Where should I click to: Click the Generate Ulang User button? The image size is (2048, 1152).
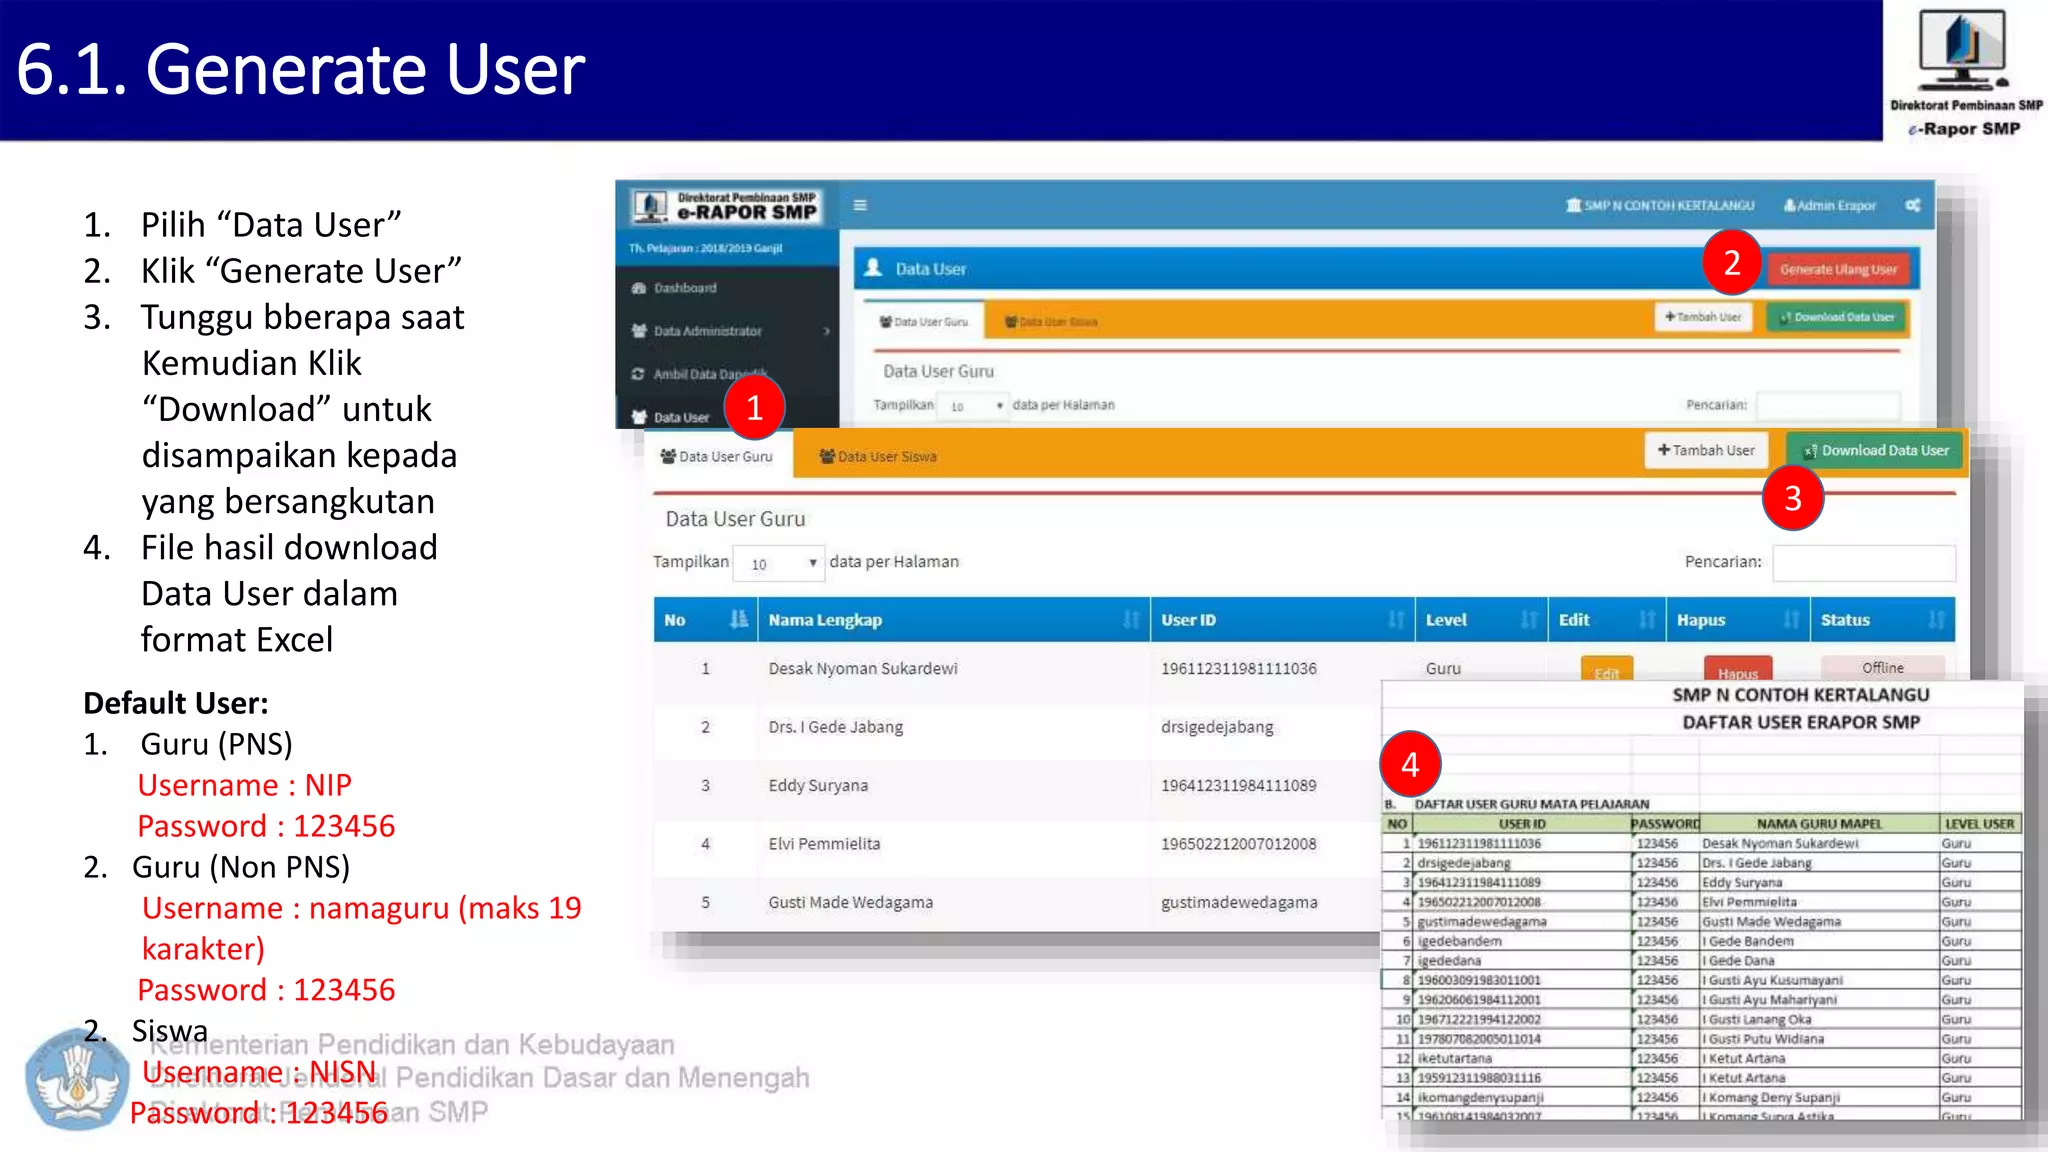(x=1838, y=269)
